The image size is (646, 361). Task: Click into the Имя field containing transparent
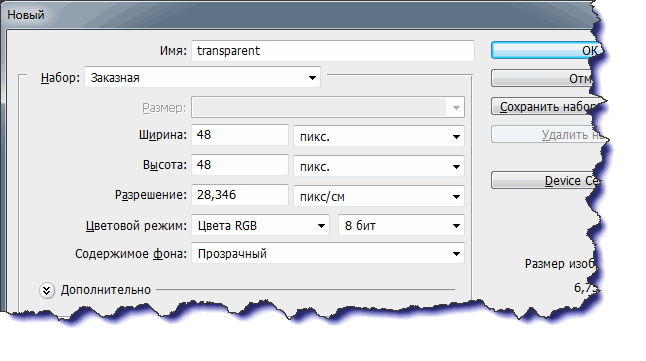pyautogui.click(x=333, y=51)
